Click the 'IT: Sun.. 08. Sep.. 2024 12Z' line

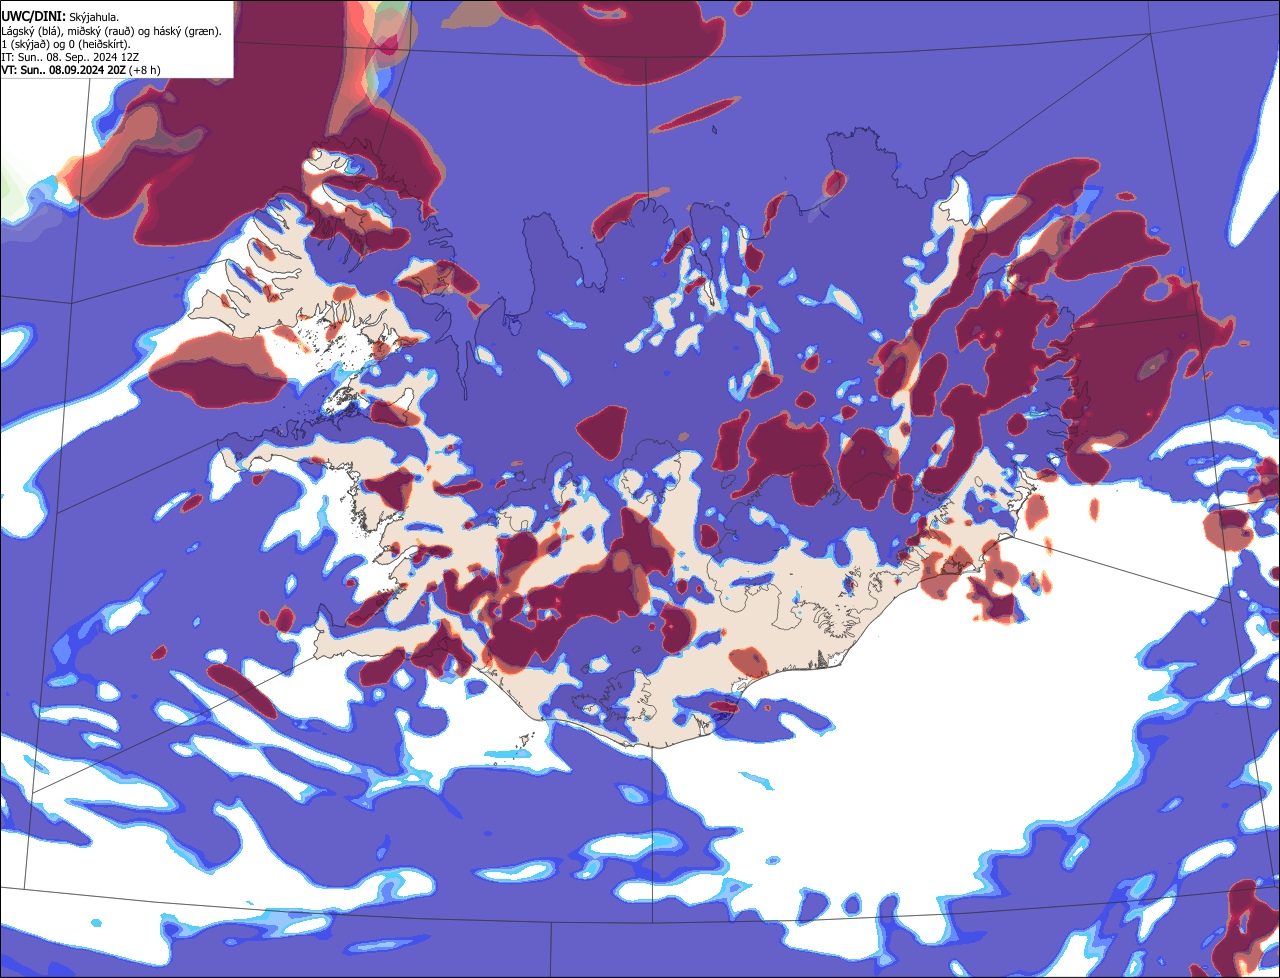click(x=70, y=58)
